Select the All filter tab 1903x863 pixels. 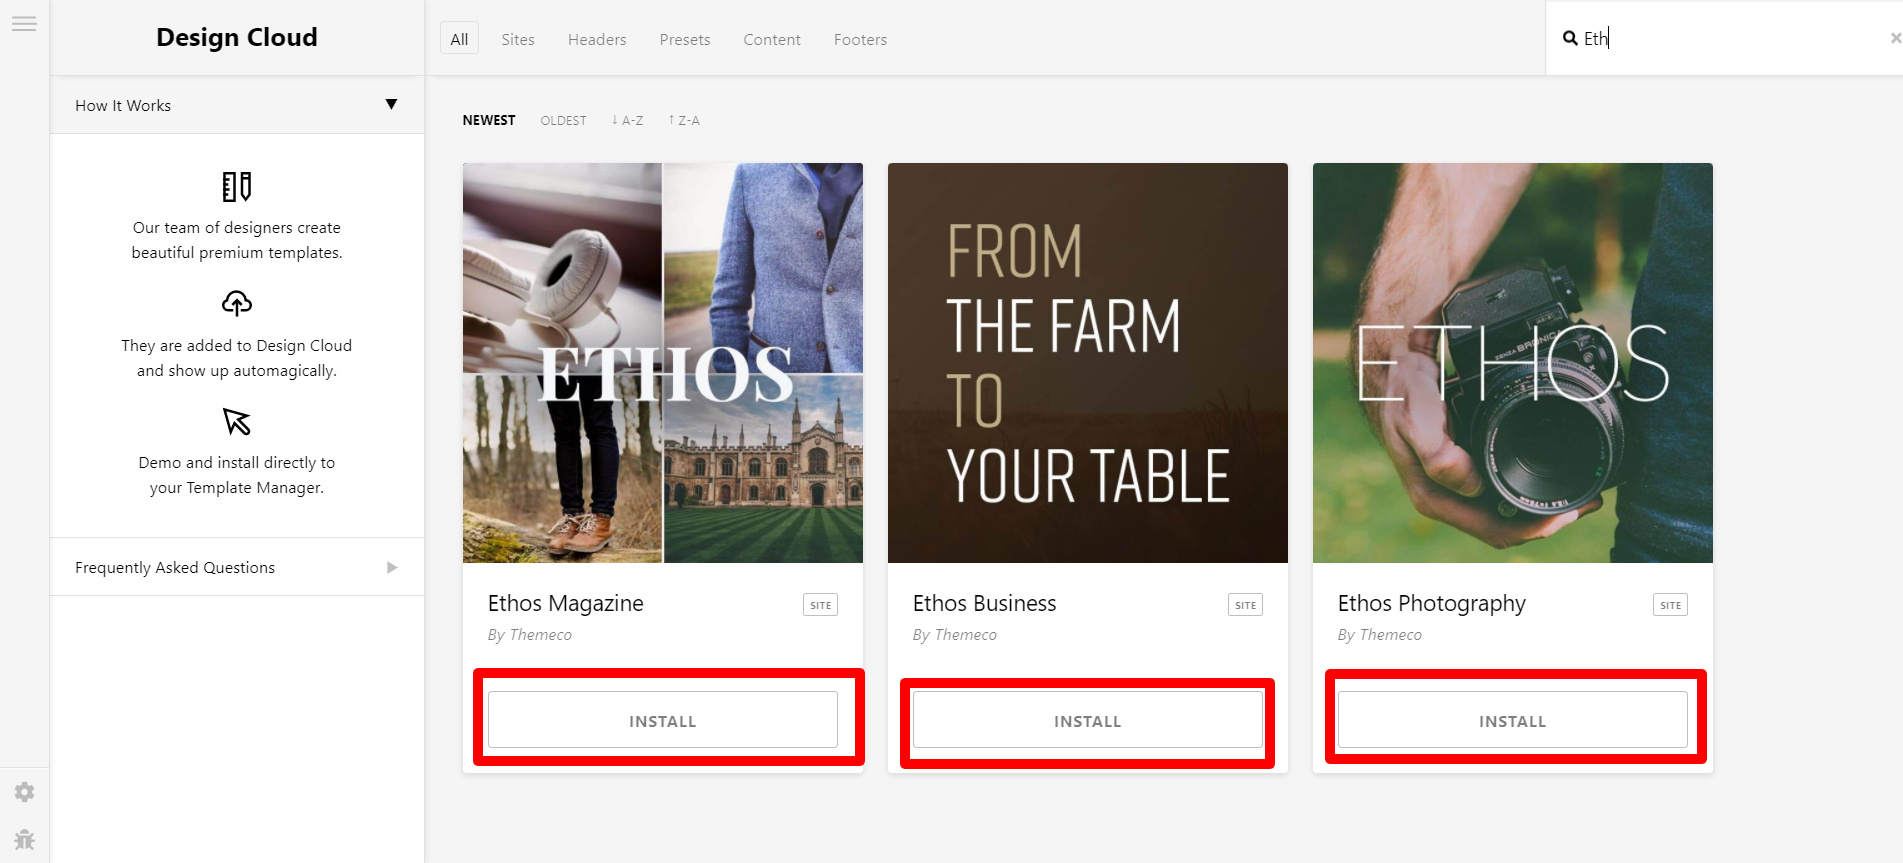pos(459,39)
